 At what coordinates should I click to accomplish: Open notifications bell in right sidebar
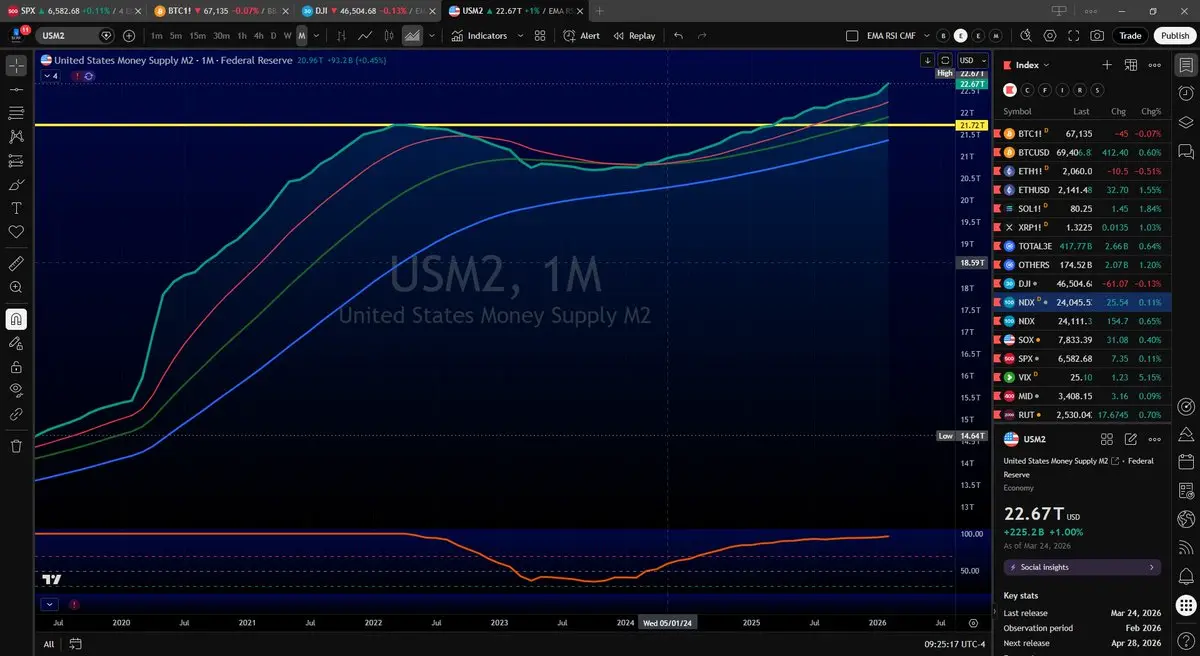coord(1186,577)
